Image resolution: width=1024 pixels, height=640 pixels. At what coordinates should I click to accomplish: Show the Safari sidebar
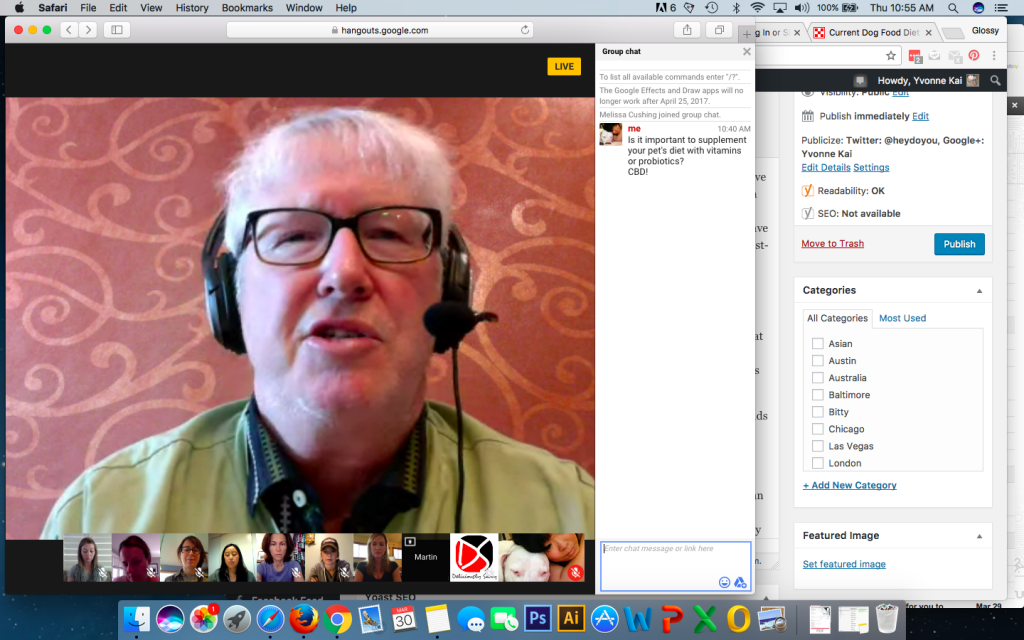(117, 30)
